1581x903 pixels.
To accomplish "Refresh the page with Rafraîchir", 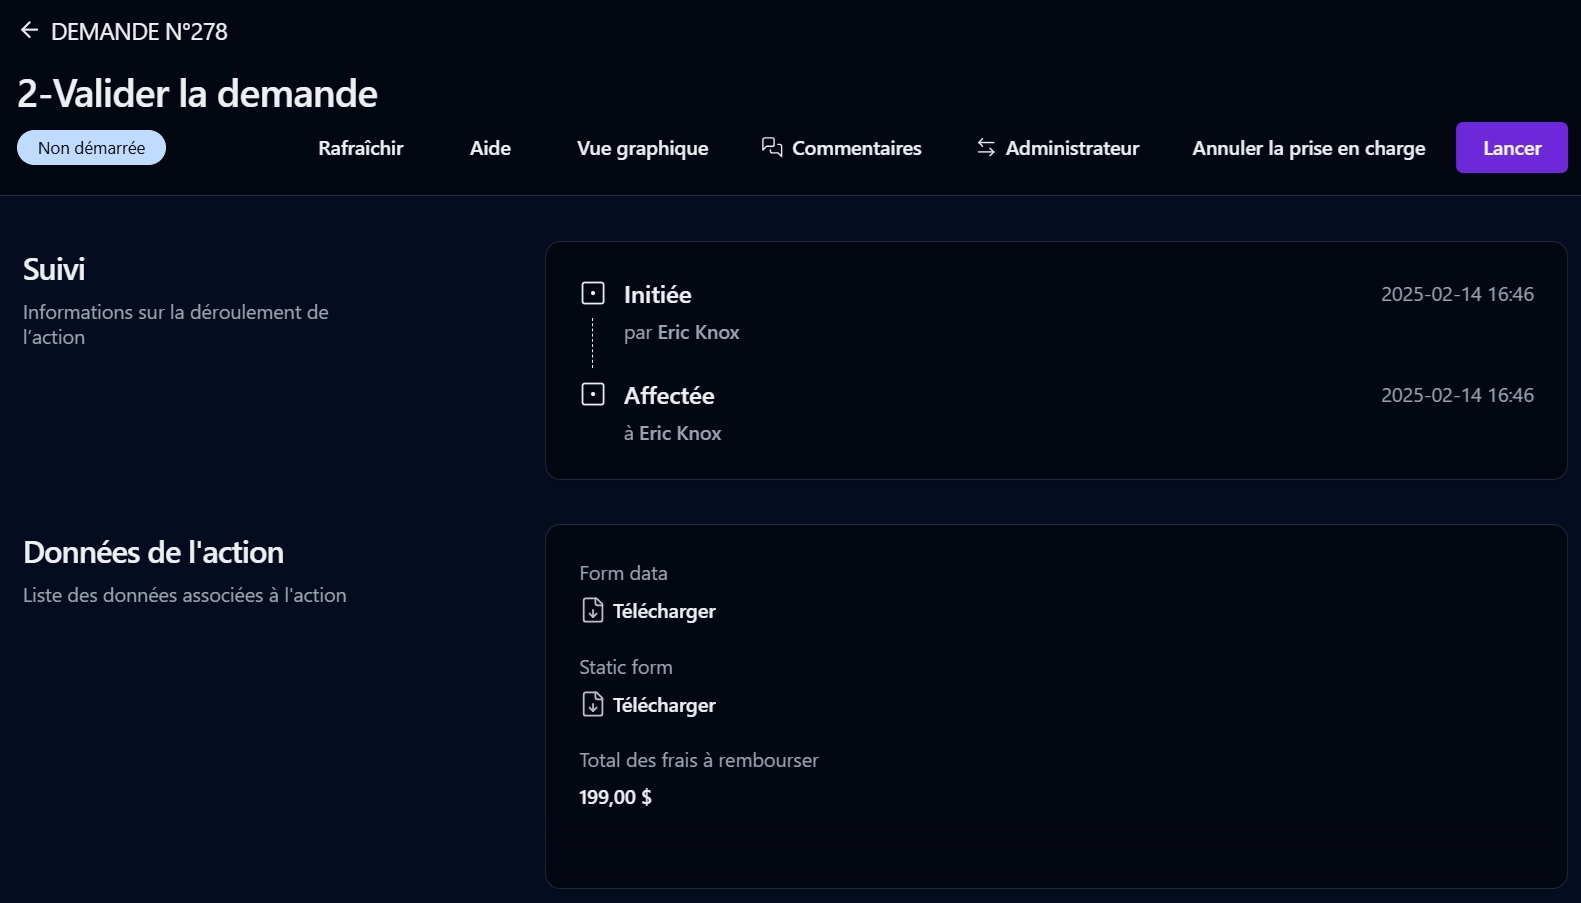I will click(x=361, y=148).
